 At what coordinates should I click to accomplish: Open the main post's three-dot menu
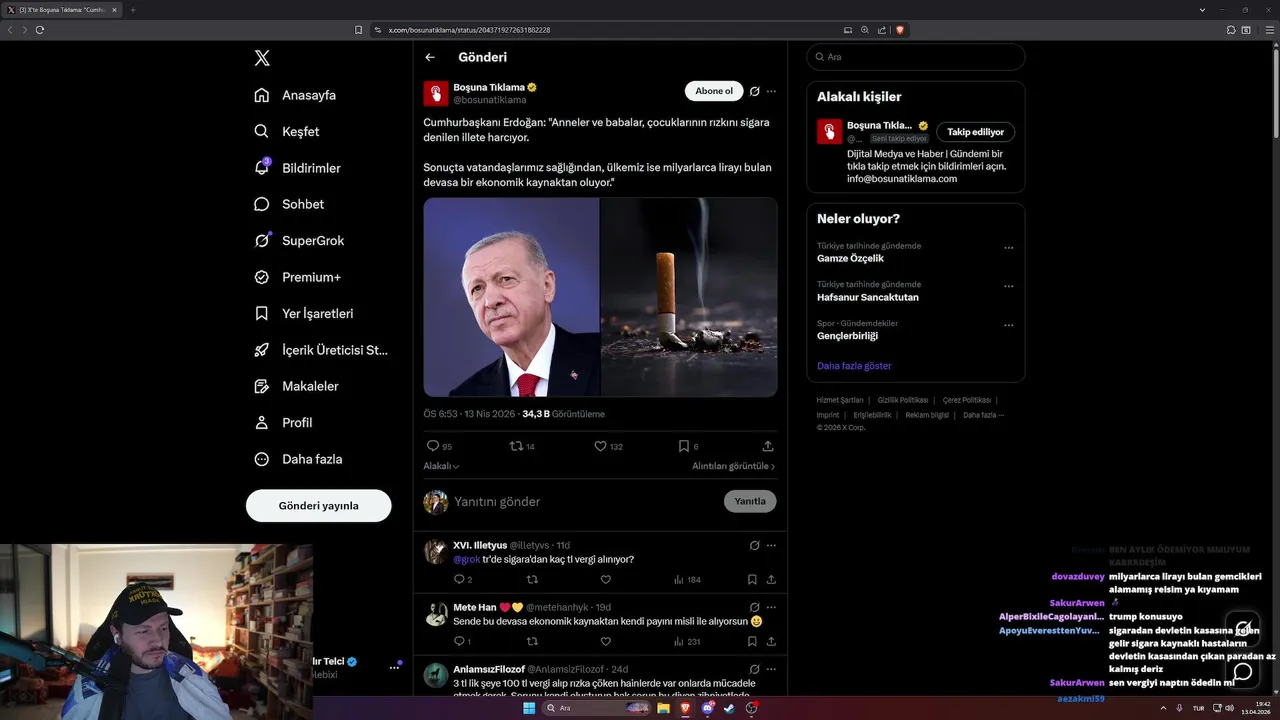point(771,91)
